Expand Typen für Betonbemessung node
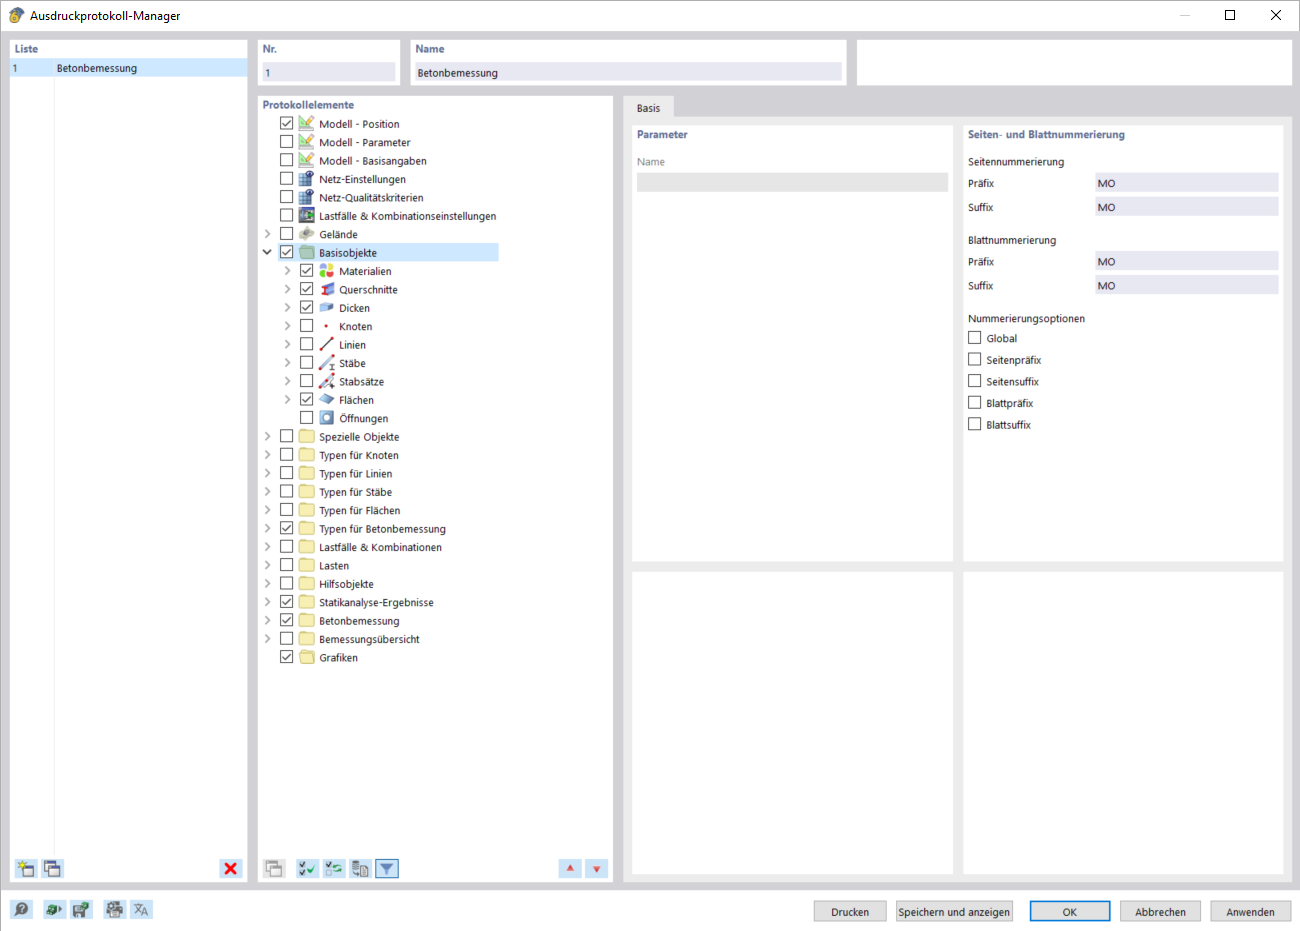Viewport: 1300px width, 931px height. point(268,528)
